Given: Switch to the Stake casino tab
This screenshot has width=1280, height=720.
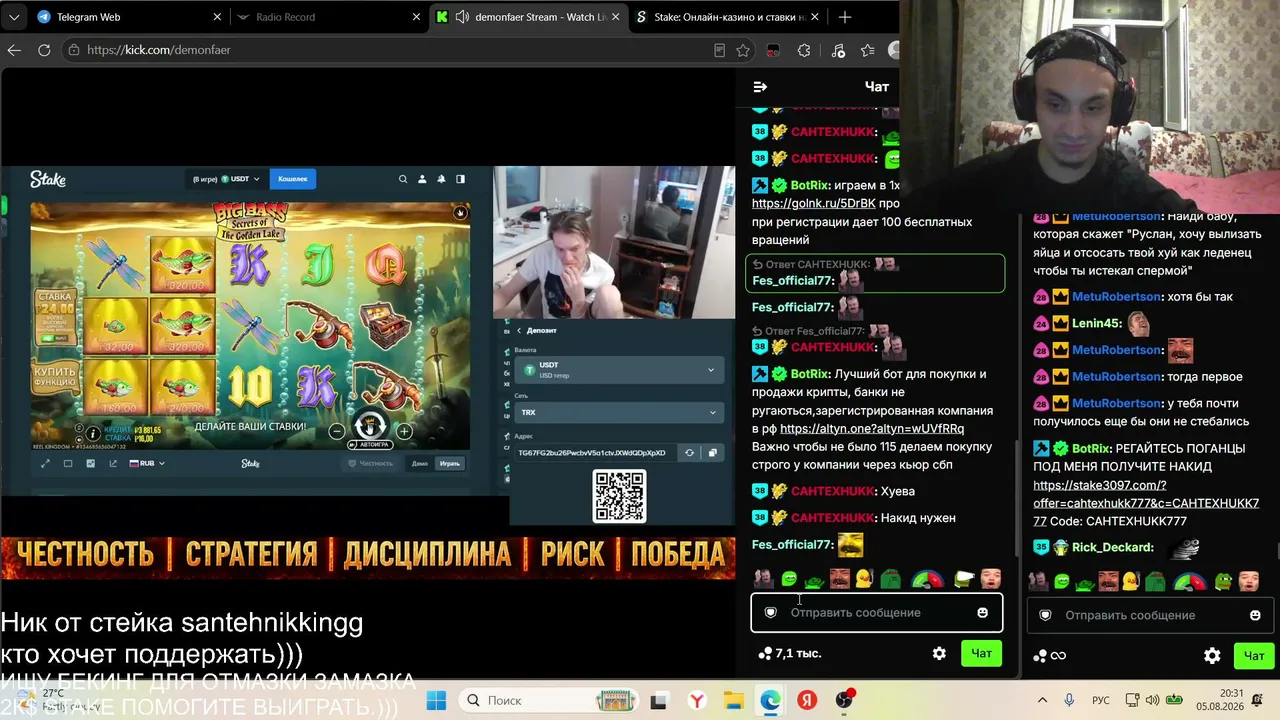Looking at the screenshot, I should [728, 17].
